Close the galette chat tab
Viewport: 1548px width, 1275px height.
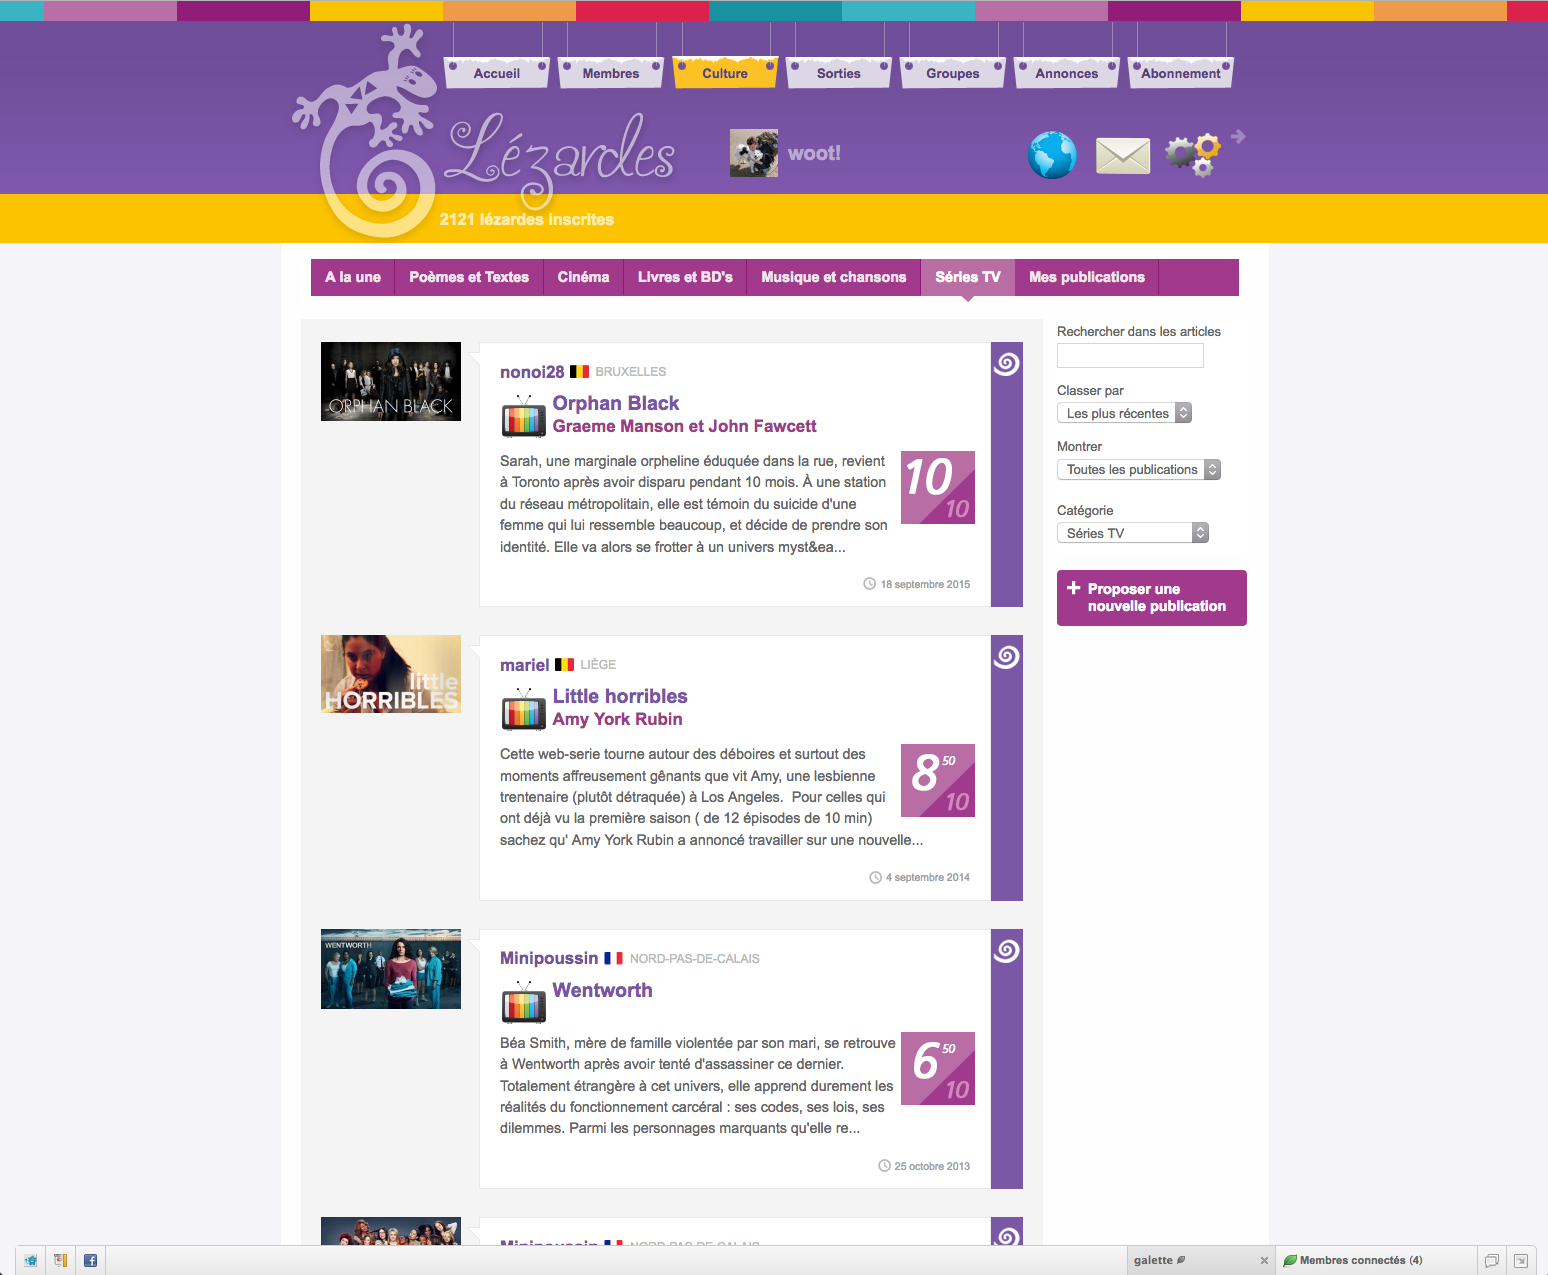click(x=1264, y=1260)
